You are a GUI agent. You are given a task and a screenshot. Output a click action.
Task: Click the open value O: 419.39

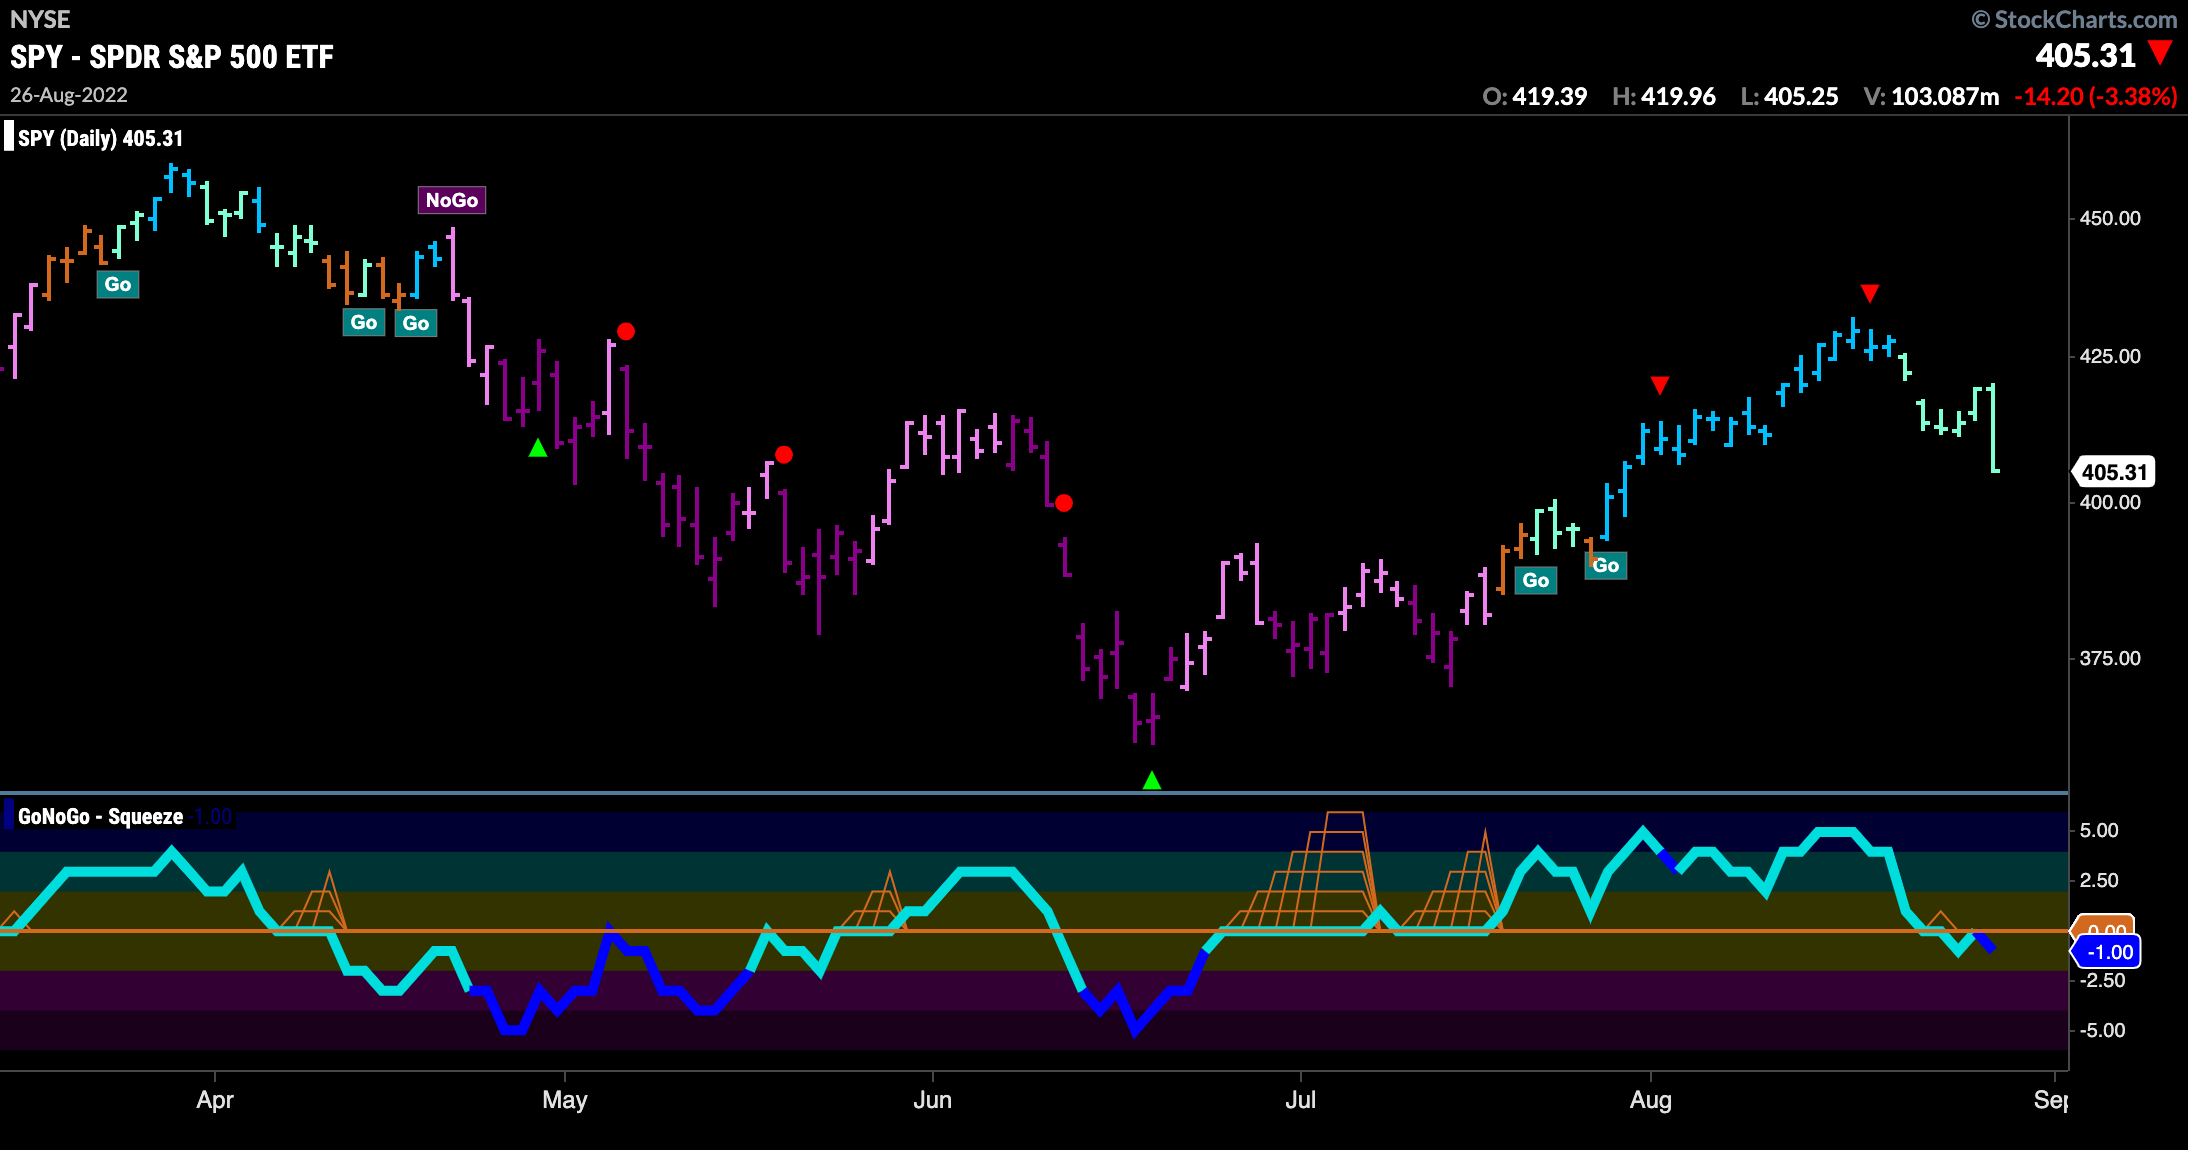tap(1535, 97)
